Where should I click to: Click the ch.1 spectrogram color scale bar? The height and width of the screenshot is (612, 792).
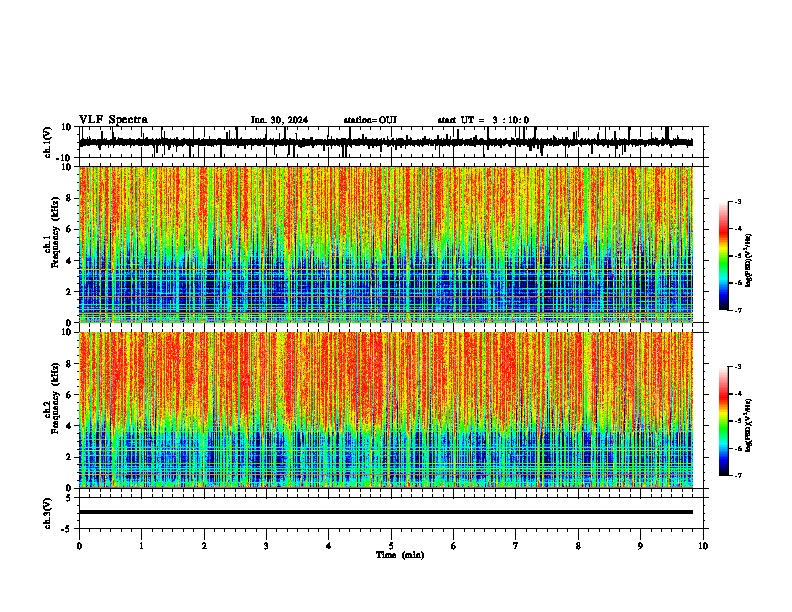(x=723, y=256)
